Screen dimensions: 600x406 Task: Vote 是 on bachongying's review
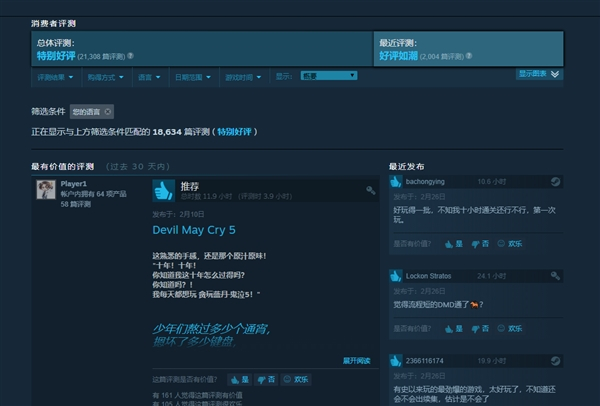tap(454, 244)
